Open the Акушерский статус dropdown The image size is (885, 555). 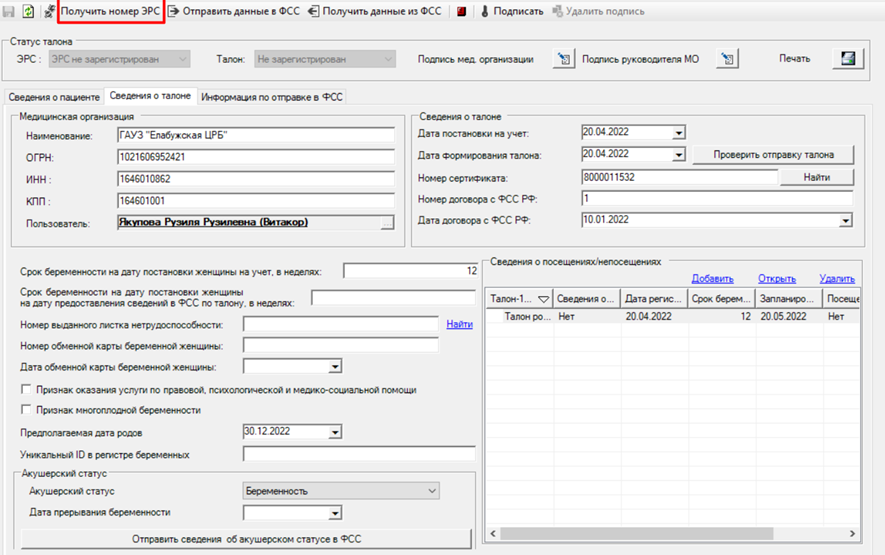click(x=341, y=491)
